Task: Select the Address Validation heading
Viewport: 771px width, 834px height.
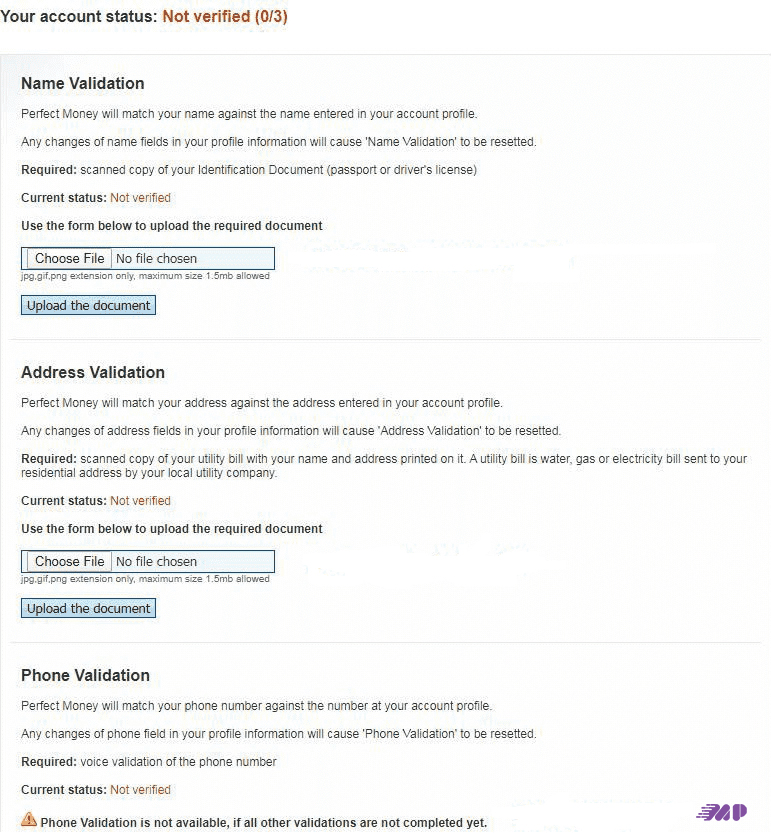Action: [x=92, y=372]
